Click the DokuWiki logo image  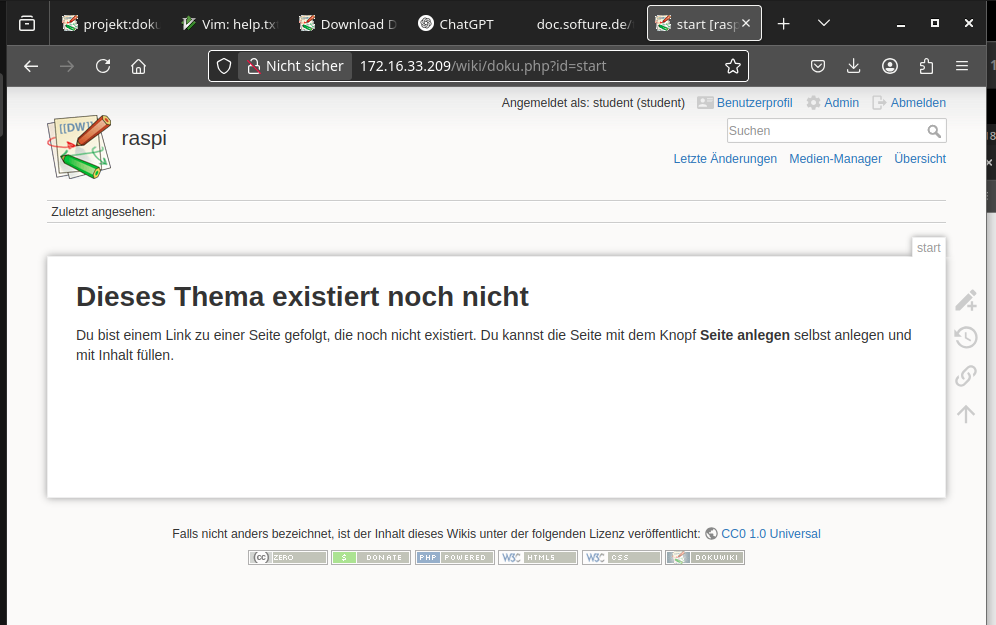pos(79,146)
